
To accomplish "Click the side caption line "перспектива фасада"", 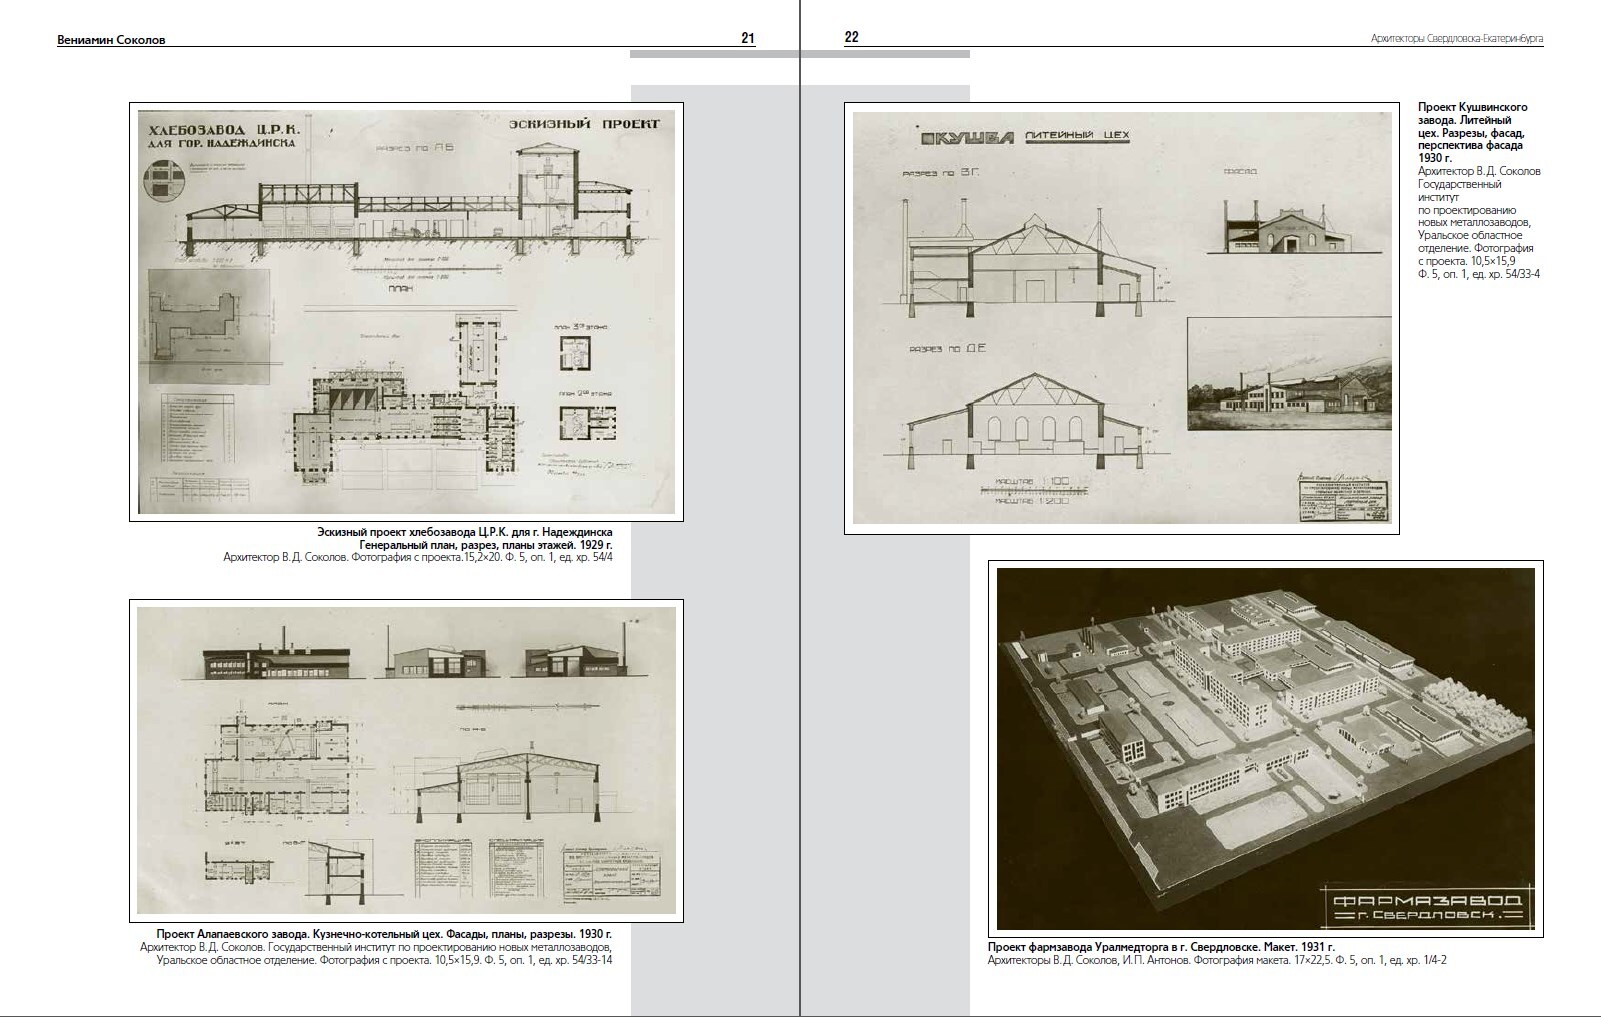I will pos(1470,146).
